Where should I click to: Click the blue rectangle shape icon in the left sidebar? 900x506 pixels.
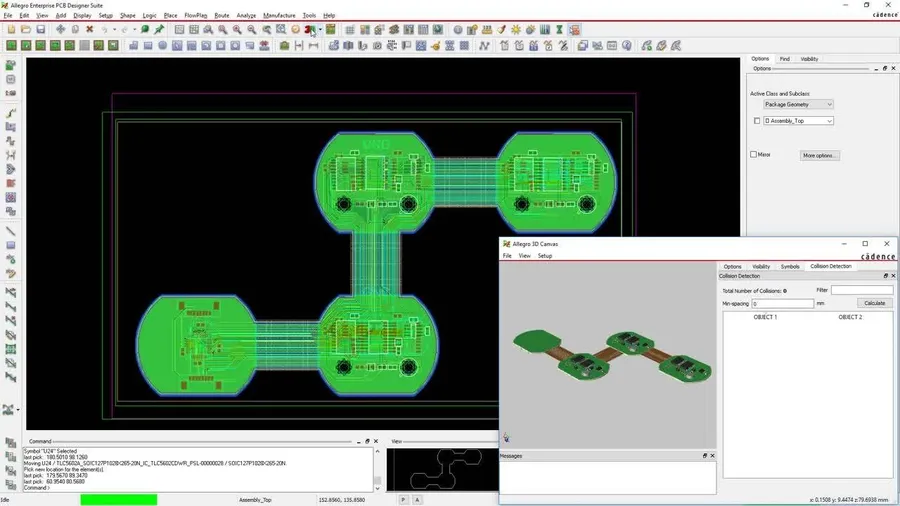[x=11, y=246]
